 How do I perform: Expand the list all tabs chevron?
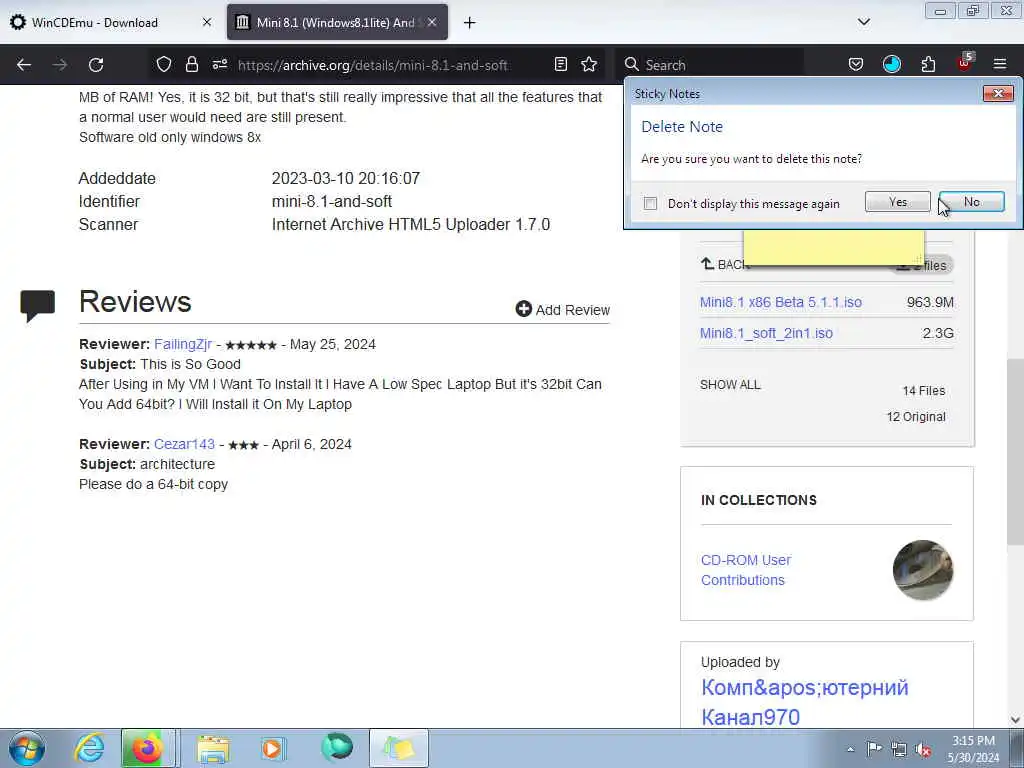pos(863,22)
